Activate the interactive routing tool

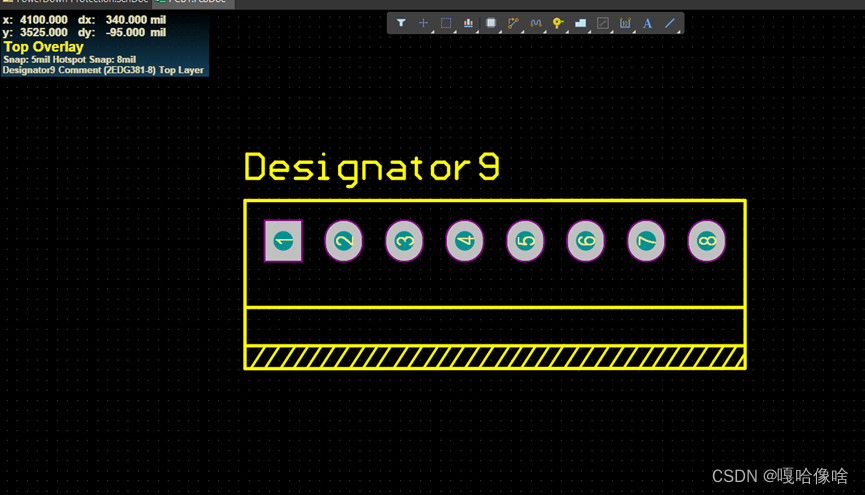(x=513, y=23)
